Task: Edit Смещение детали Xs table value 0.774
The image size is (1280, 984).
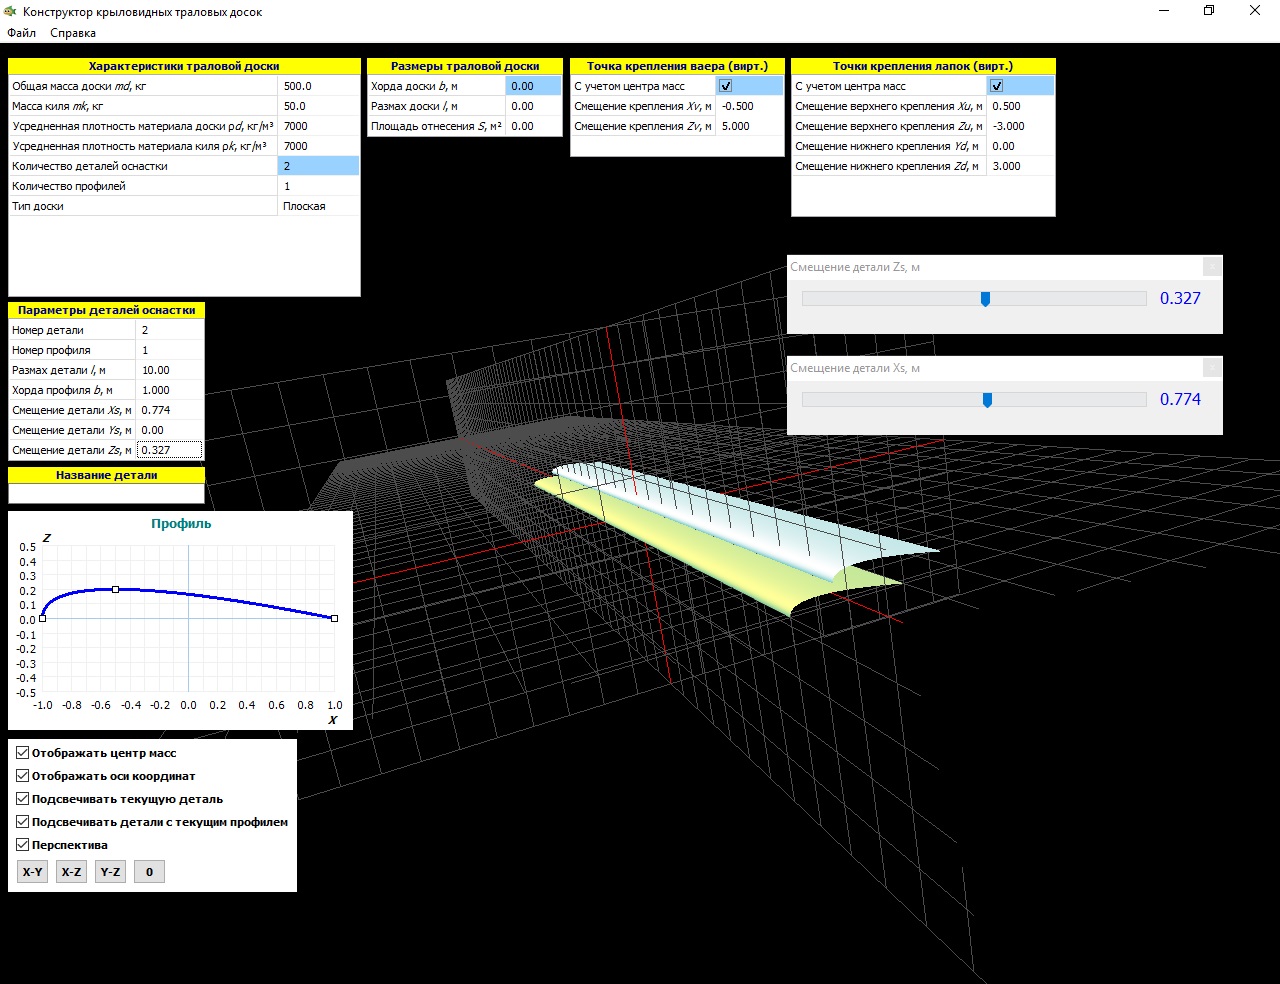Action: click(x=170, y=410)
